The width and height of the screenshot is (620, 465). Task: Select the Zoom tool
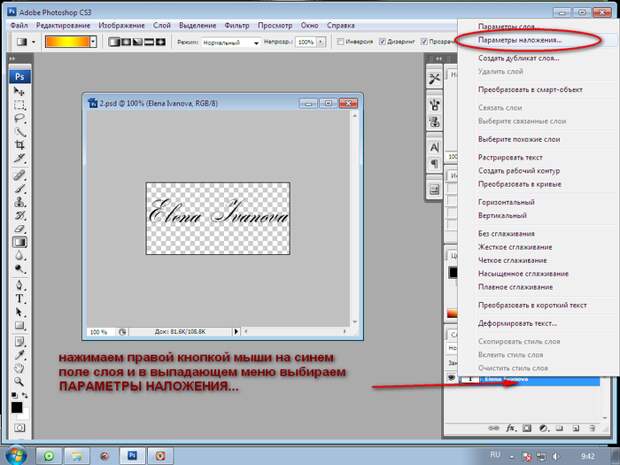tap(19, 382)
